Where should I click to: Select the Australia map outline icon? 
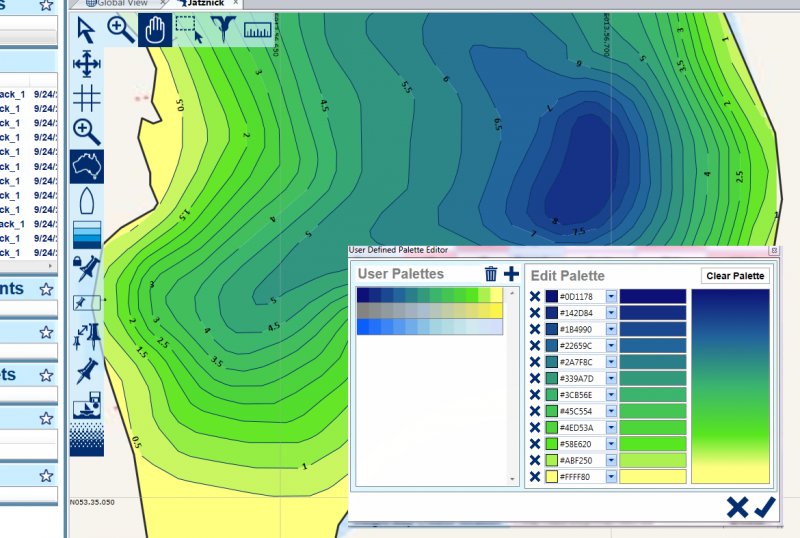point(87,166)
